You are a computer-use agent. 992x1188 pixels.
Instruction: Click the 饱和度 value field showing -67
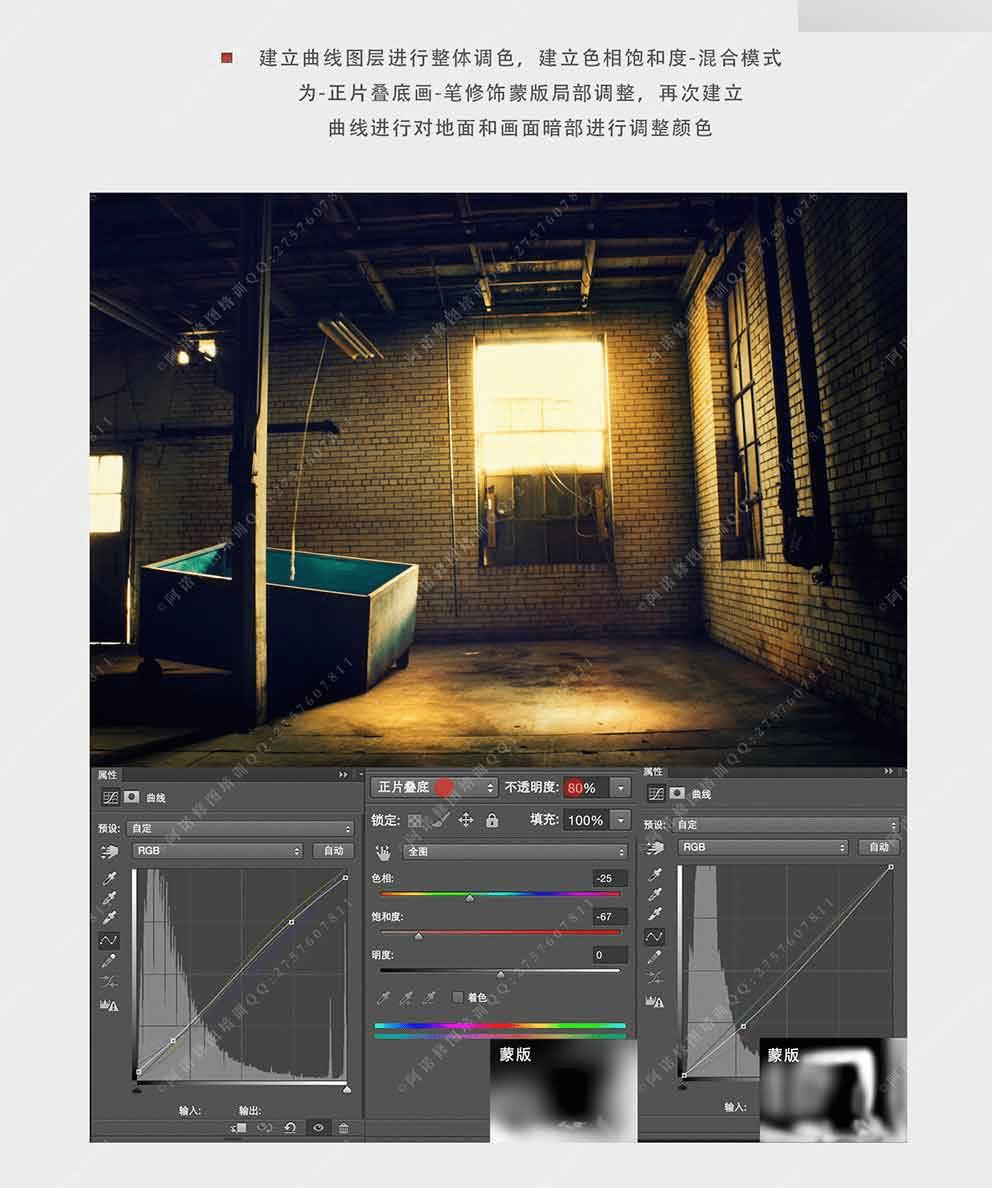[610, 917]
